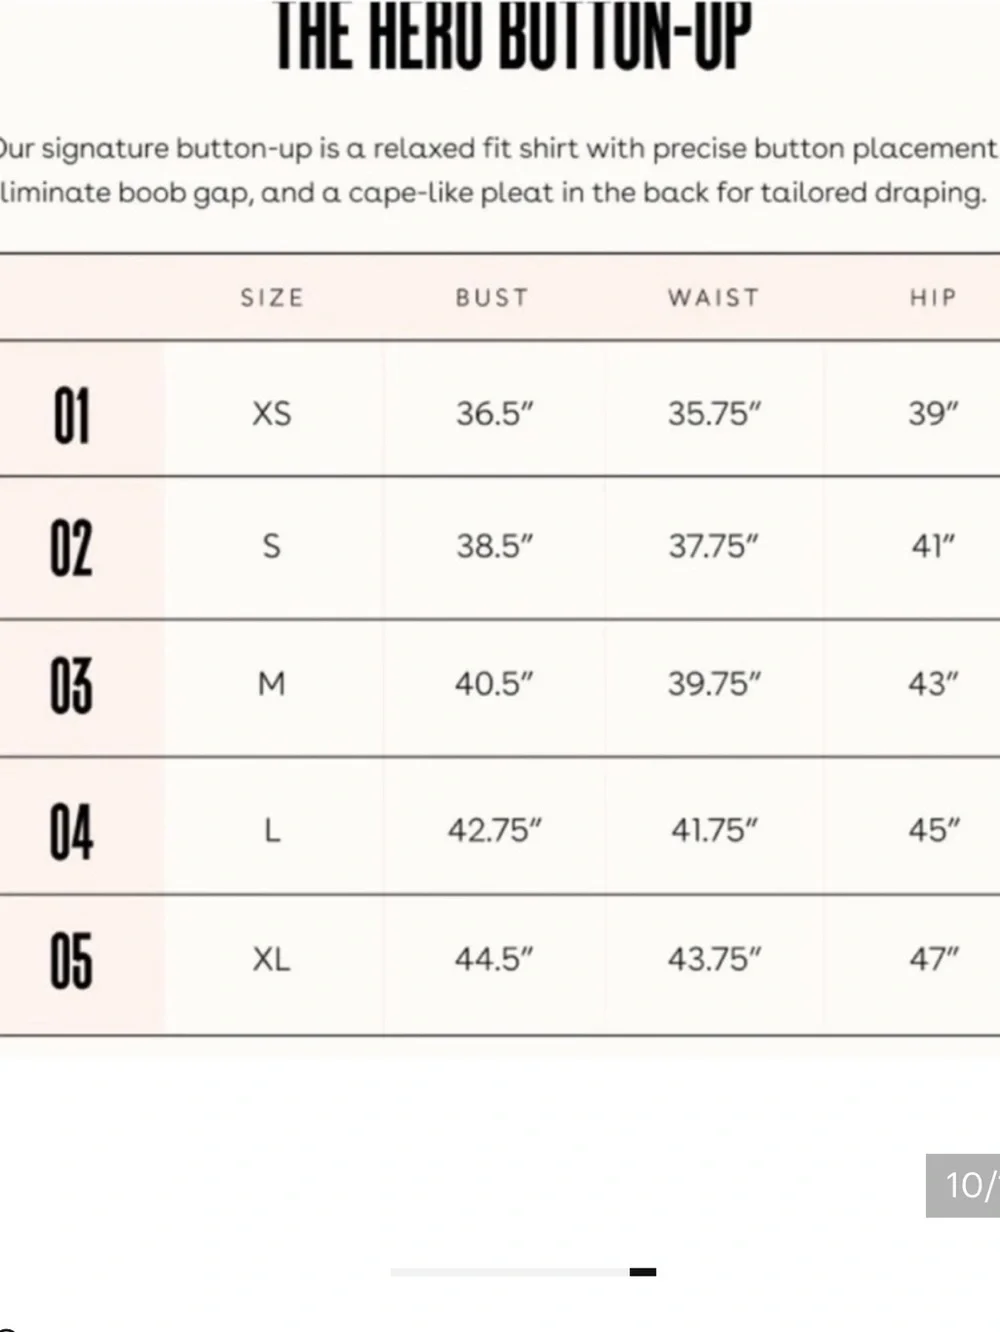
Task: Click the BUST column header
Action: 492,298
